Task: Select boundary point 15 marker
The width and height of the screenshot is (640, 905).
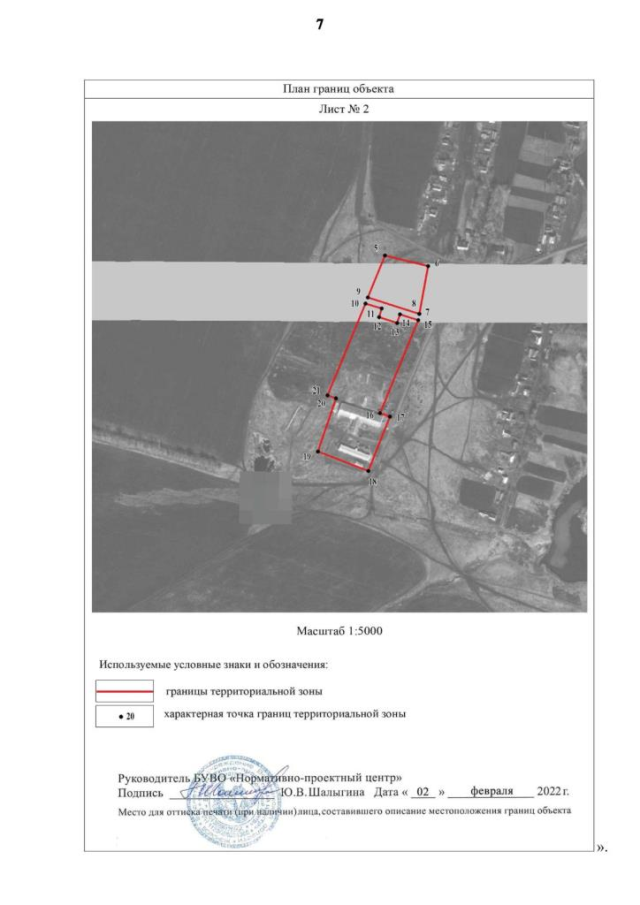Action: click(x=418, y=322)
